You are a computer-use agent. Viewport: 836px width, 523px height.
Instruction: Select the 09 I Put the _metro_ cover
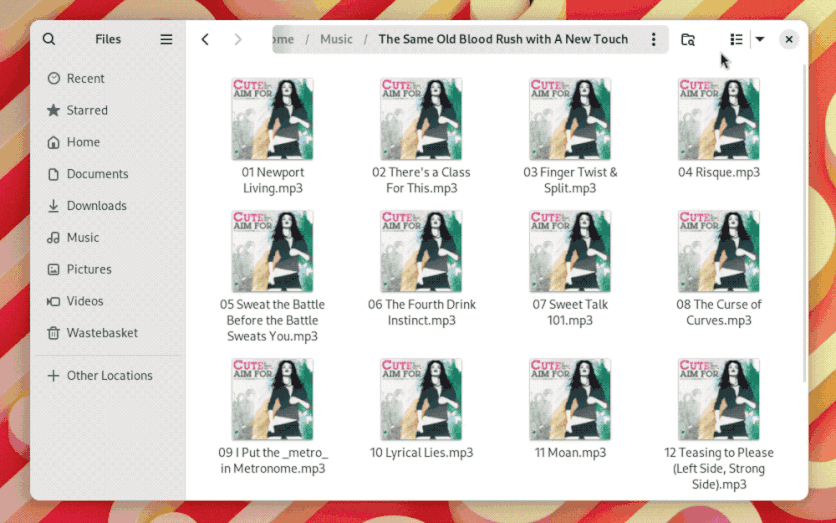(x=272, y=399)
